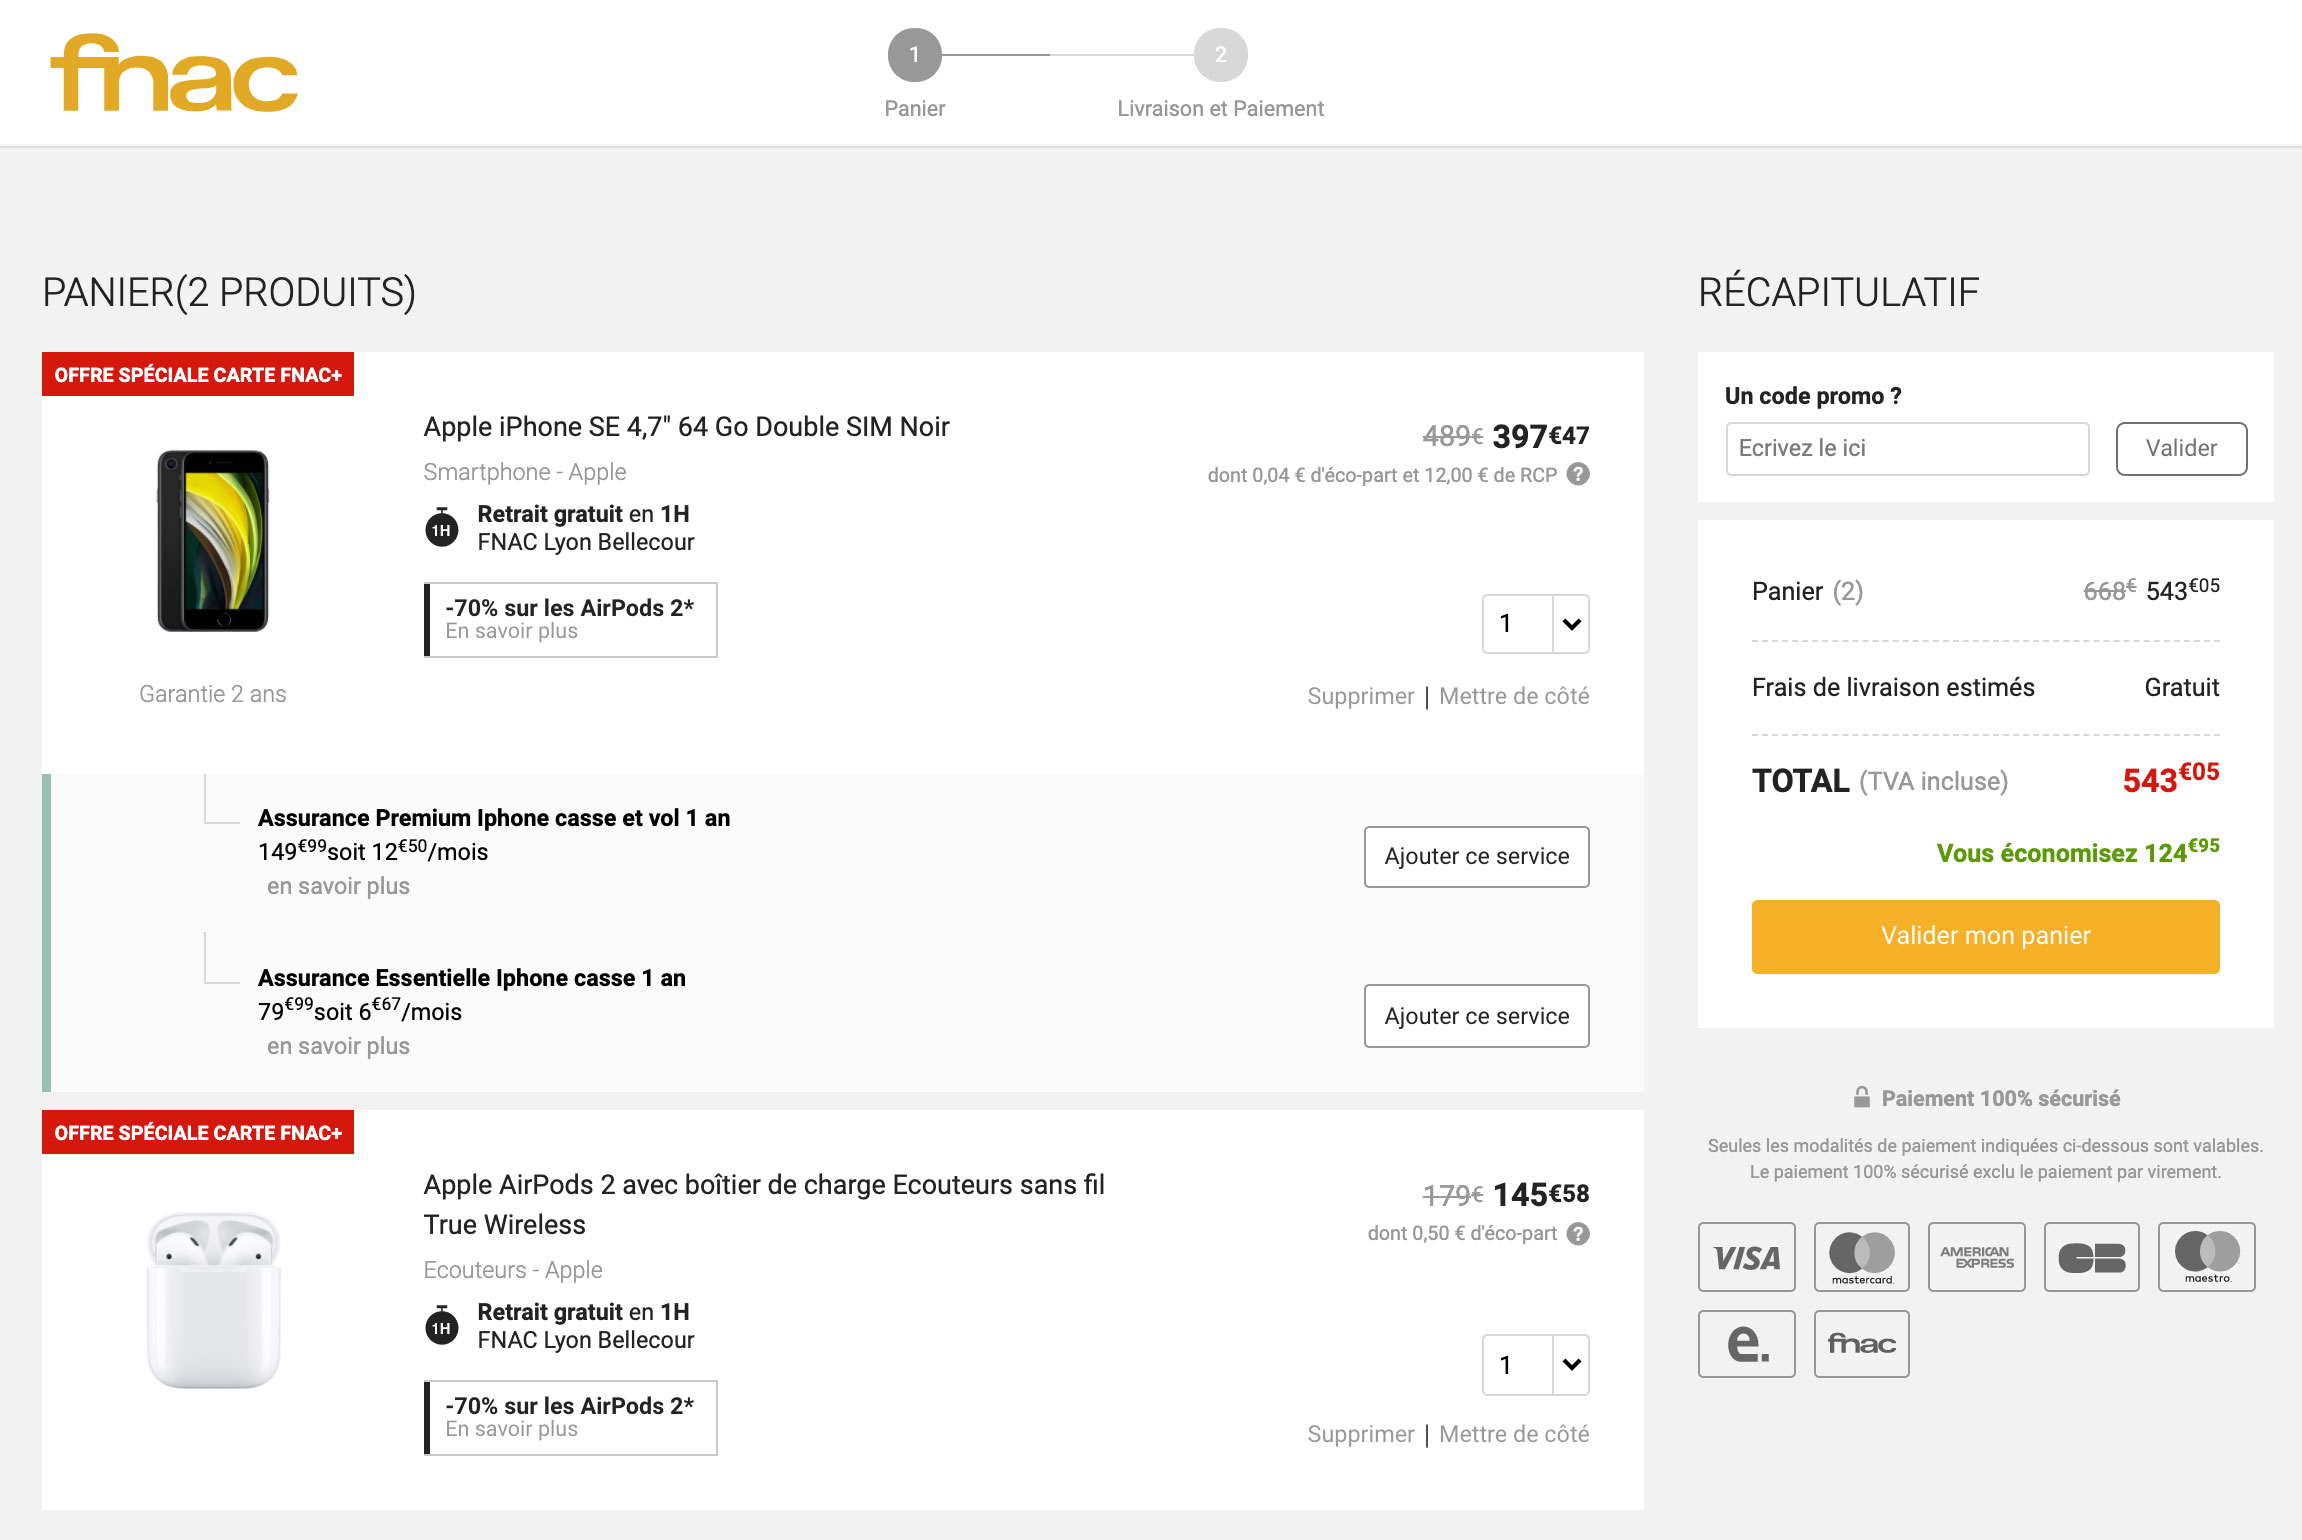The width and height of the screenshot is (2302, 1540).
Task: Open the iPhone SE quantity dropdown
Action: (1535, 624)
